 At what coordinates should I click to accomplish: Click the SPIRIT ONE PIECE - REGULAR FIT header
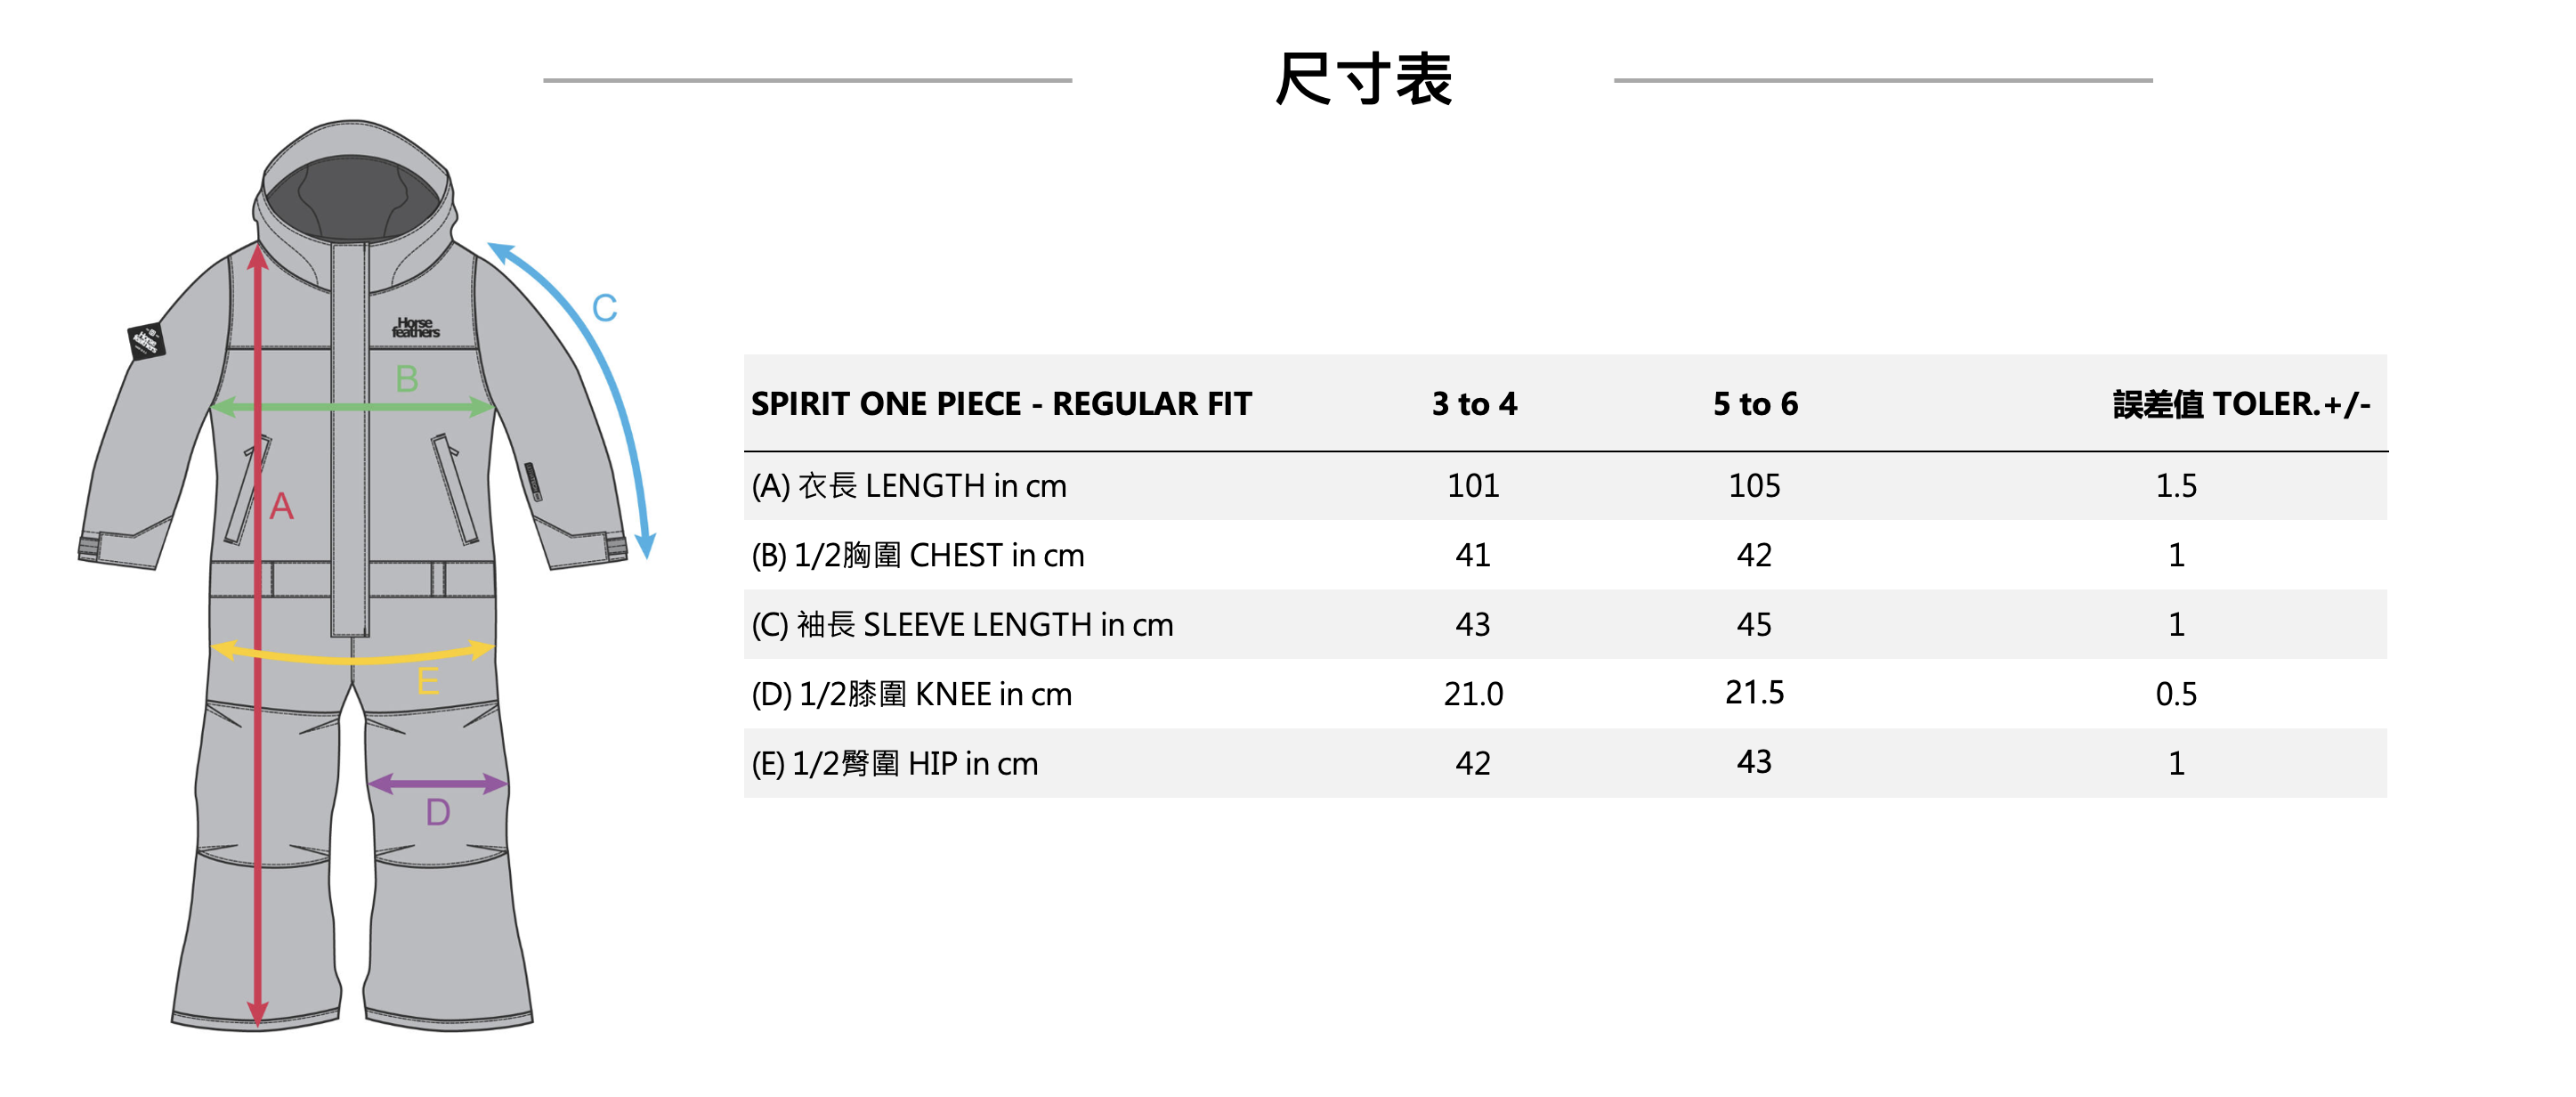pyautogui.click(x=1001, y=404)
